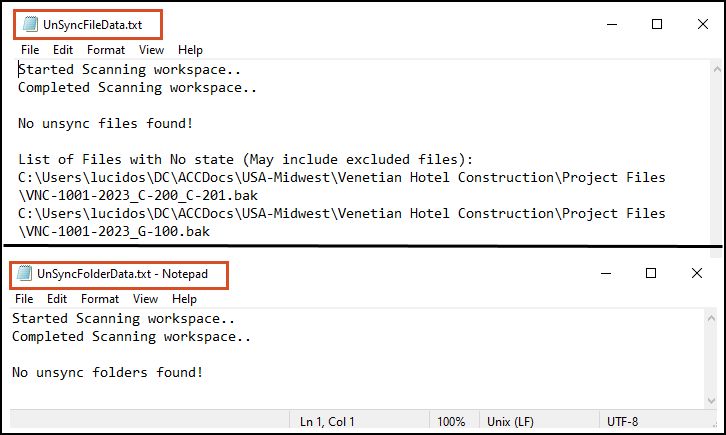Open View menu in UnSyncFileData window
726x435 pixels.
click(x=151, y=50)
